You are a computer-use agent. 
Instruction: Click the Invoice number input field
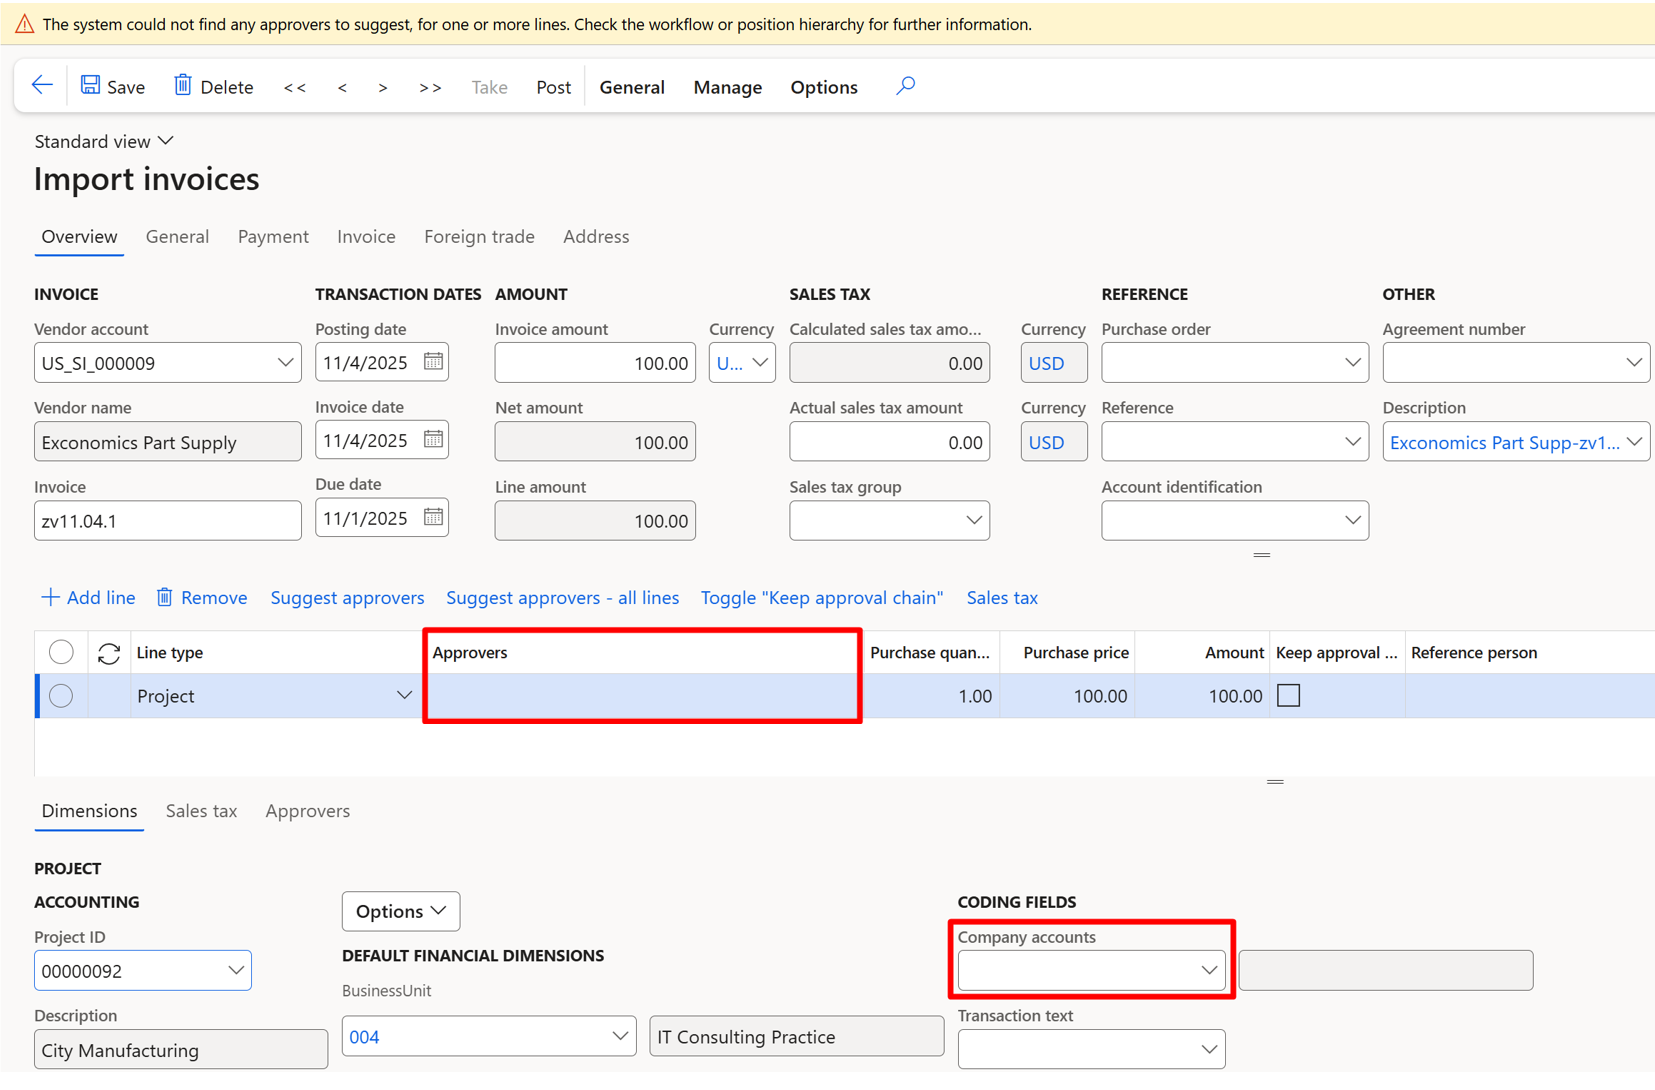coord(167,521)
